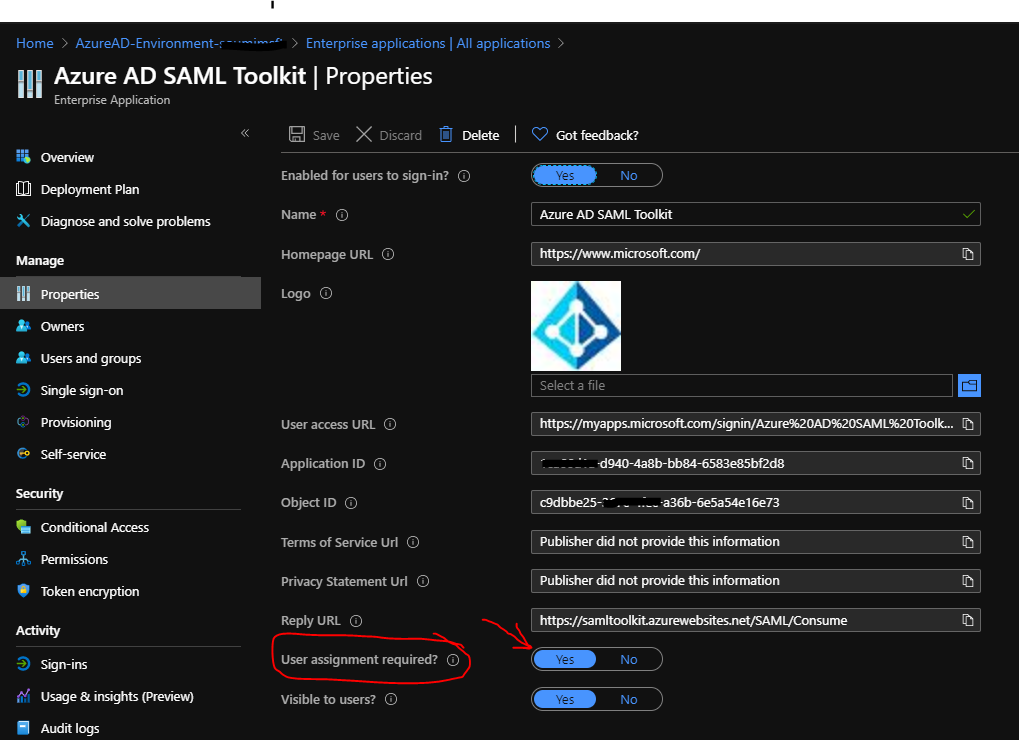Disable User assignment required
This screenshot has height=740, width=1019.
click(x=629, y=658)
